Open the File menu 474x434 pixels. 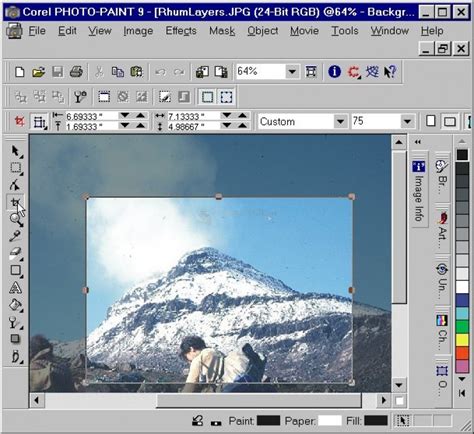(37, 31)
